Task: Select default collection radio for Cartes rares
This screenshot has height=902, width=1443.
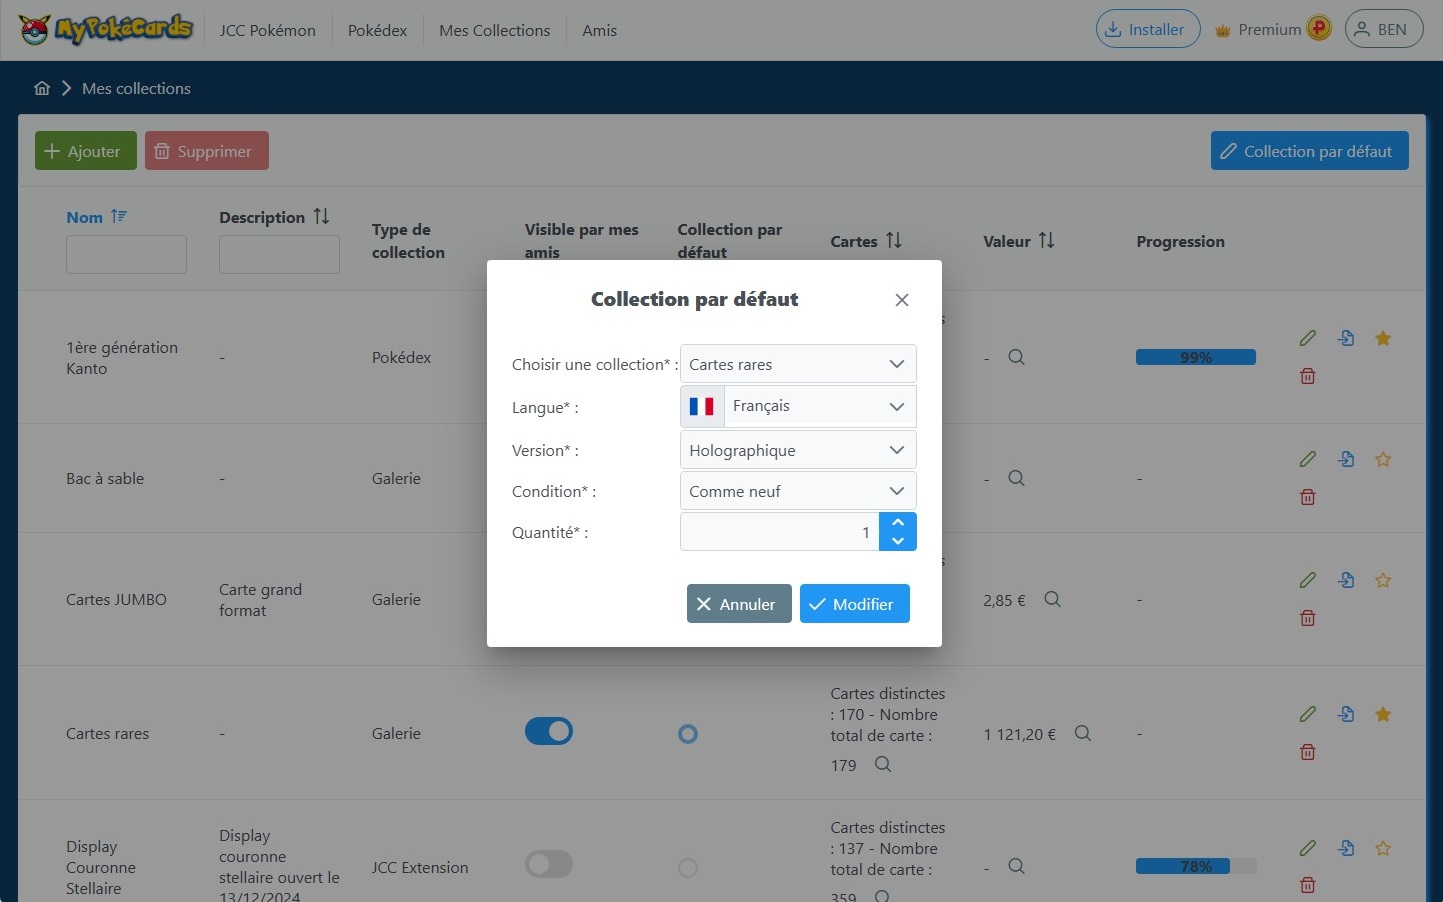Action: [688, 734]
